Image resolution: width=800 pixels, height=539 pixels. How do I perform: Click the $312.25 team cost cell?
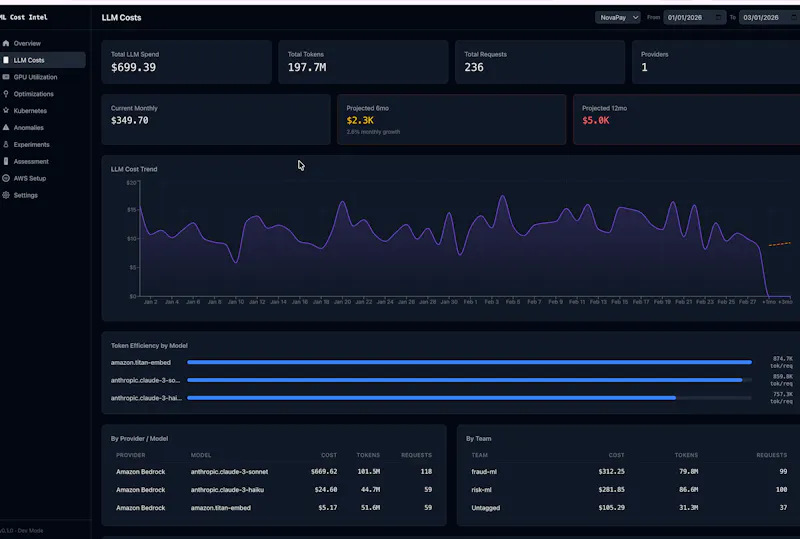(x=612, y=472)
